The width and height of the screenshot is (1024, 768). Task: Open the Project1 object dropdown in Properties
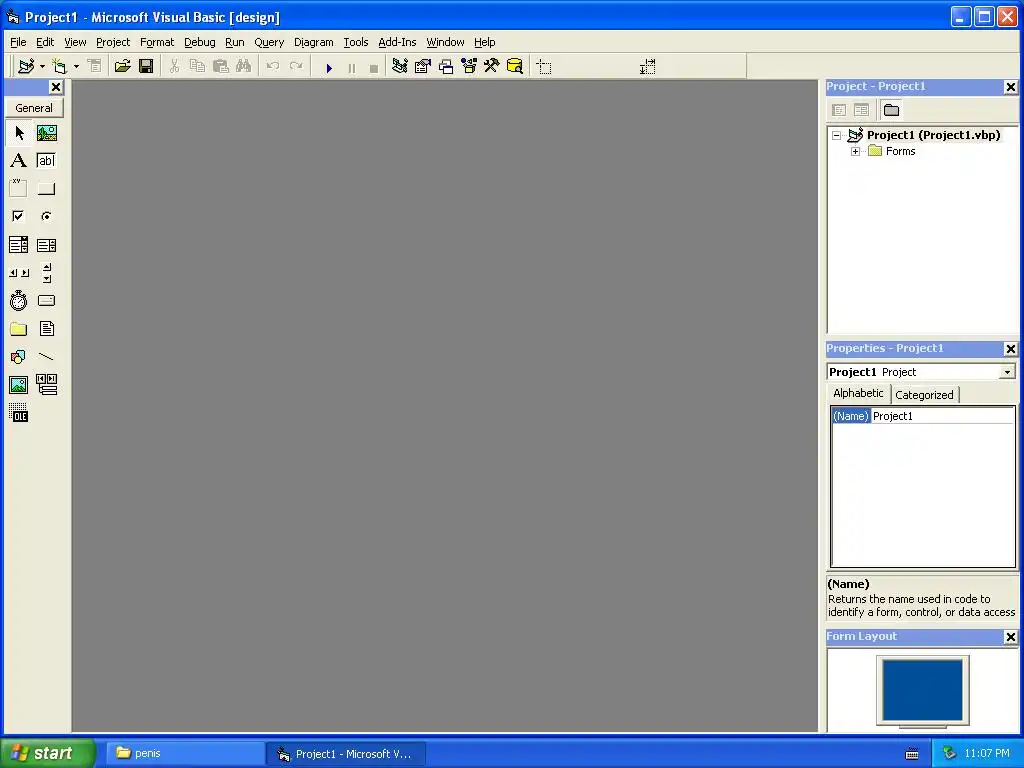[x=1008, y=372]
